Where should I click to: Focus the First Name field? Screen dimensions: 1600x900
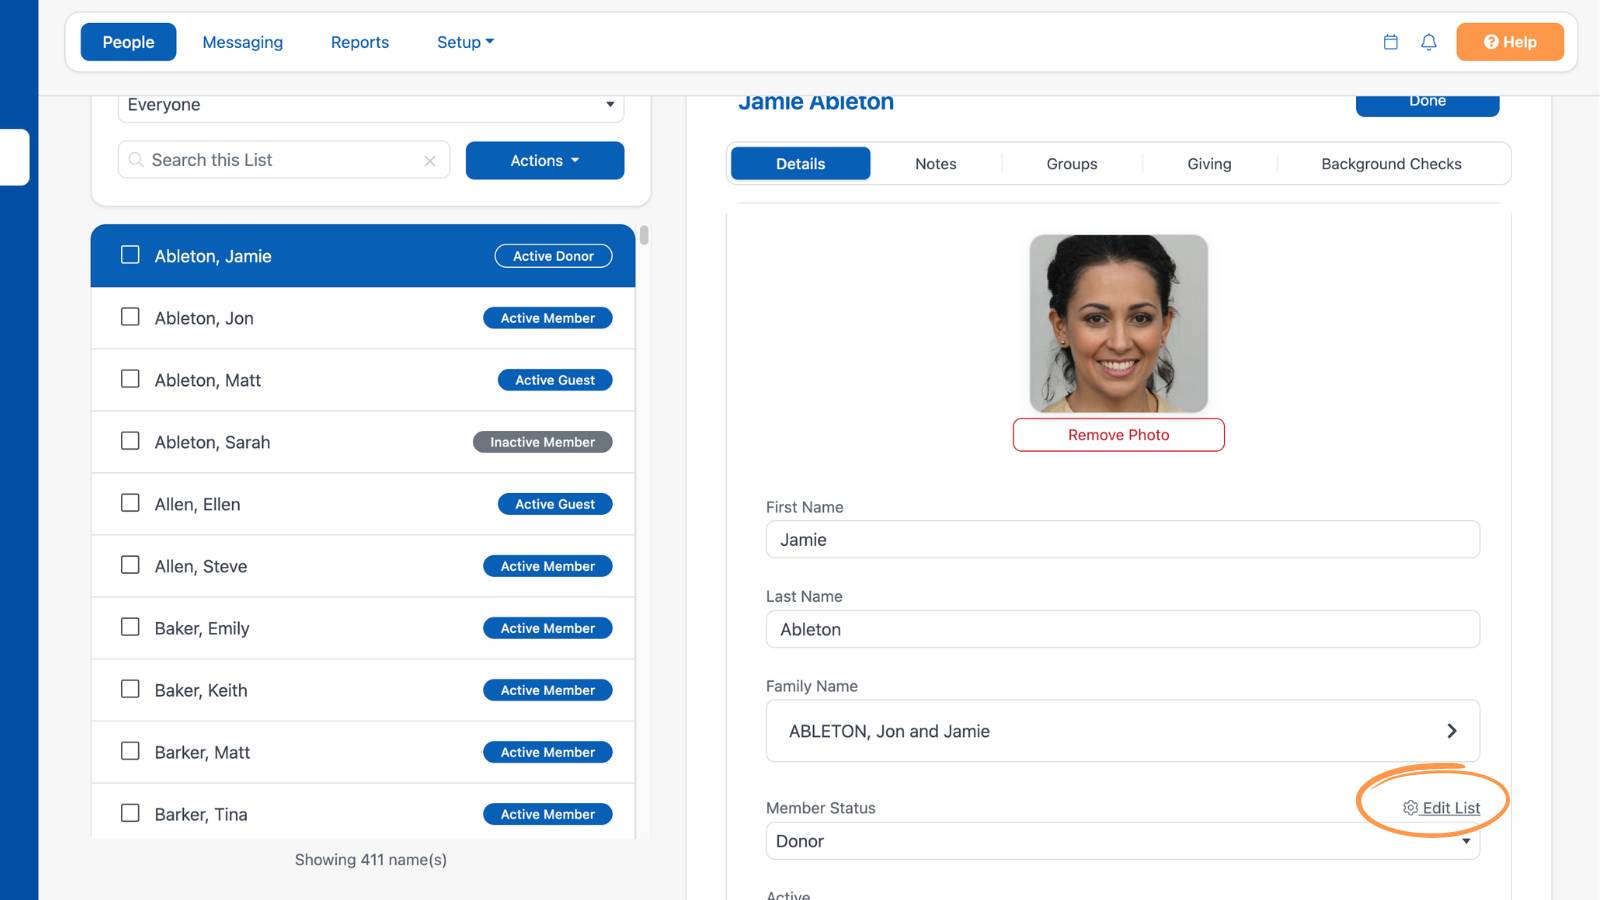(x=1123, y=540)
